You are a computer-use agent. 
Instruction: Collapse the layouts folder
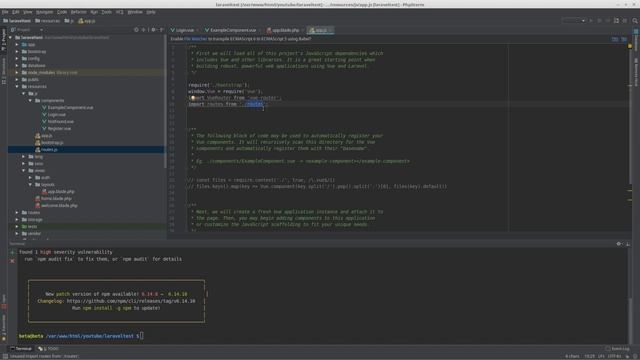(x=30, y=184)
